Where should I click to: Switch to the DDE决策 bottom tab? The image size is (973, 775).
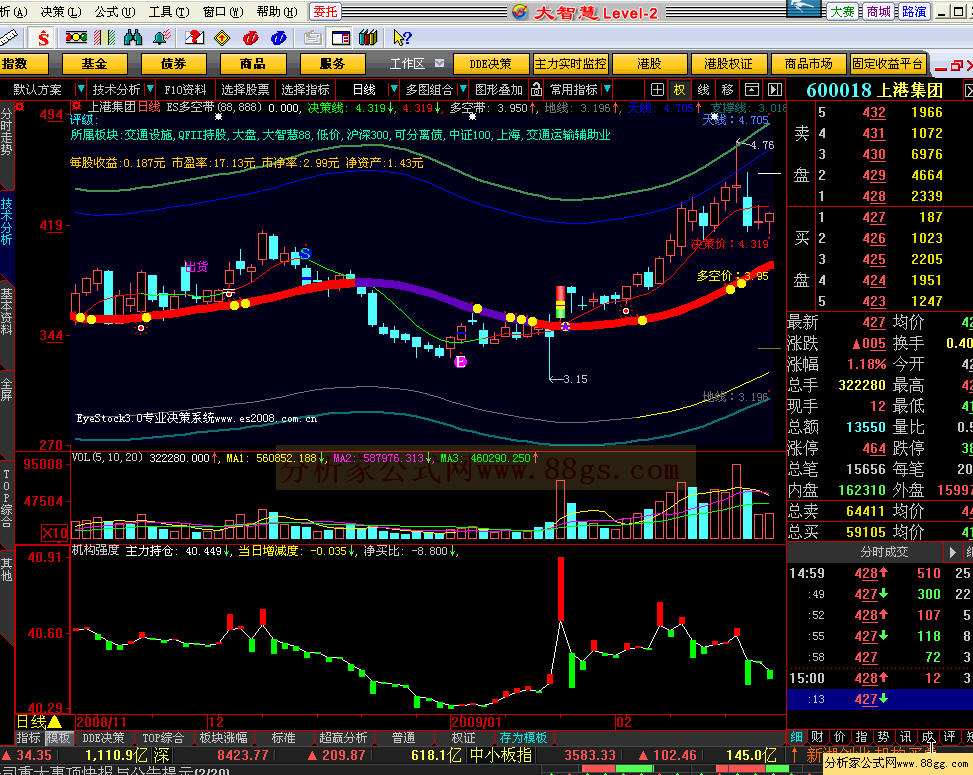[x=103, y=738]
